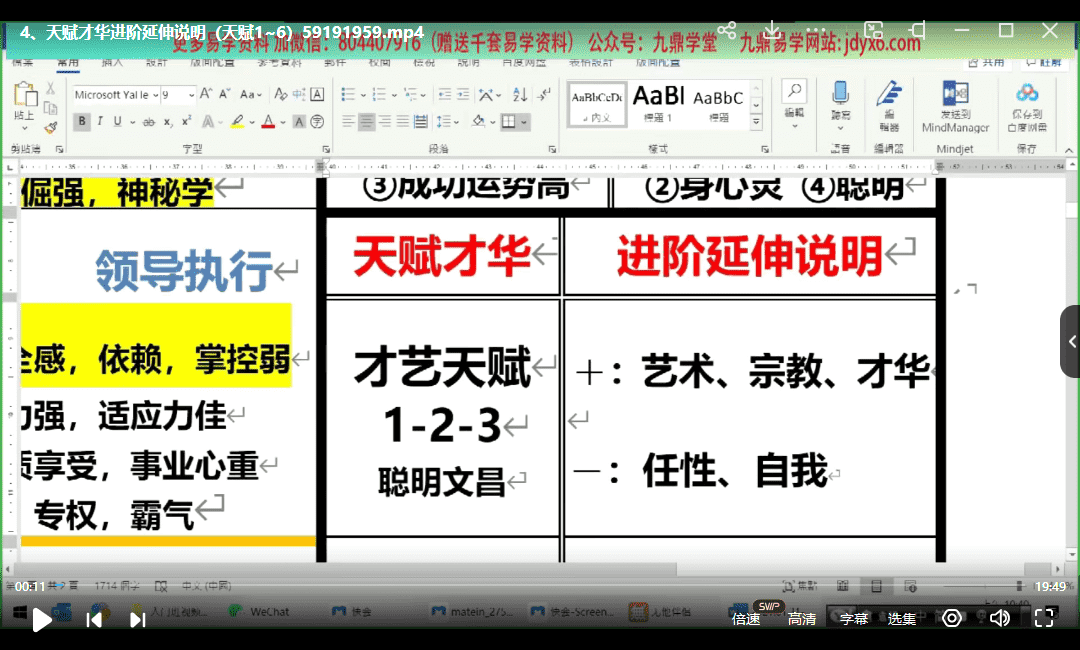Open the 高清 video quality options

click(x=801, y=619)
